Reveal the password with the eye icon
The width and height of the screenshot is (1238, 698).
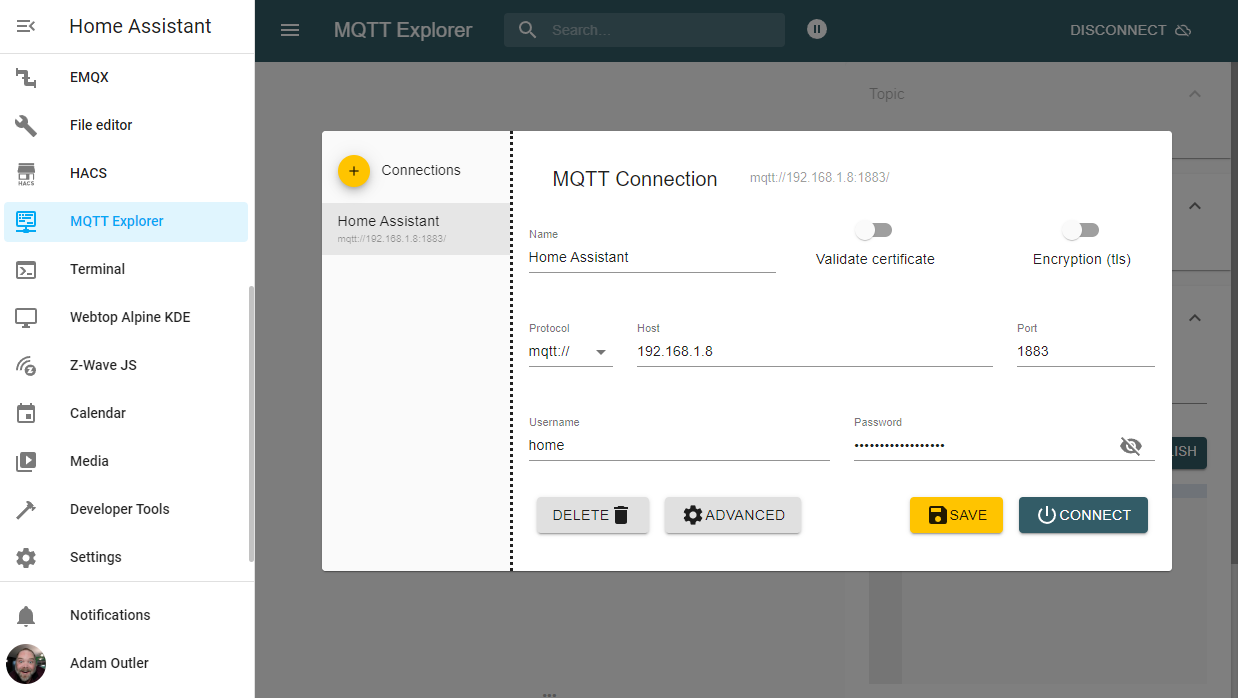(1131, 446)
